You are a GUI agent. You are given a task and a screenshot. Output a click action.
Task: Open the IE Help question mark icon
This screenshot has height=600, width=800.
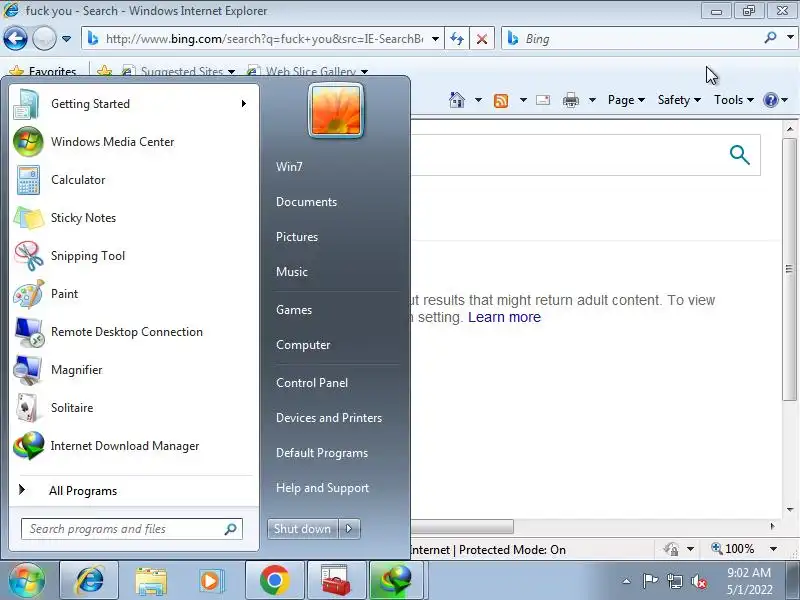(x=770, y=100)
